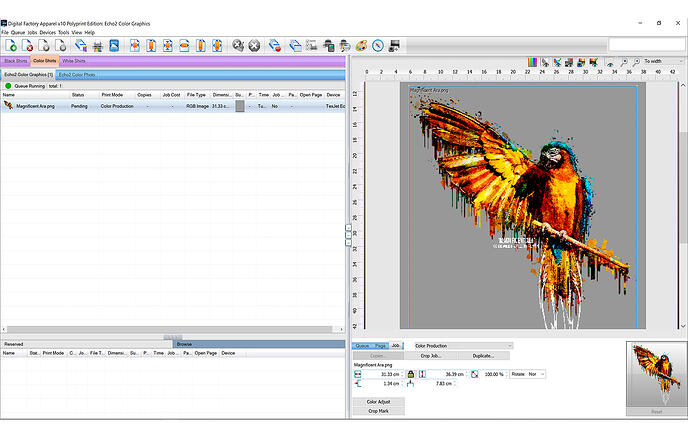Click the job height value field

pyautogui.click(x=448, y=374)
